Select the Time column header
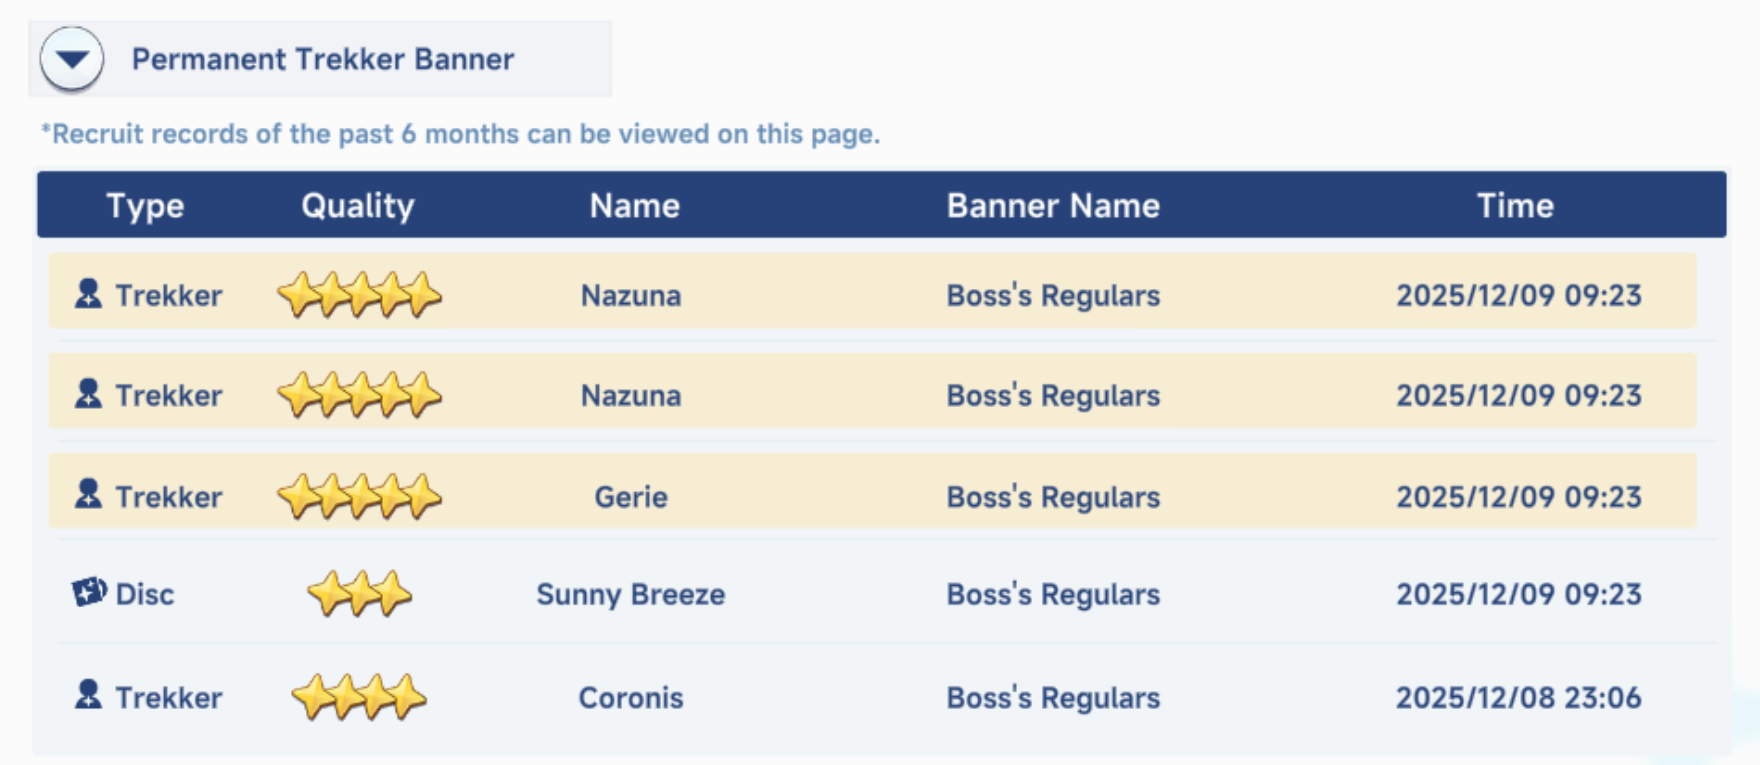This screenshot has height=765, width=1760. (1516, 206)
